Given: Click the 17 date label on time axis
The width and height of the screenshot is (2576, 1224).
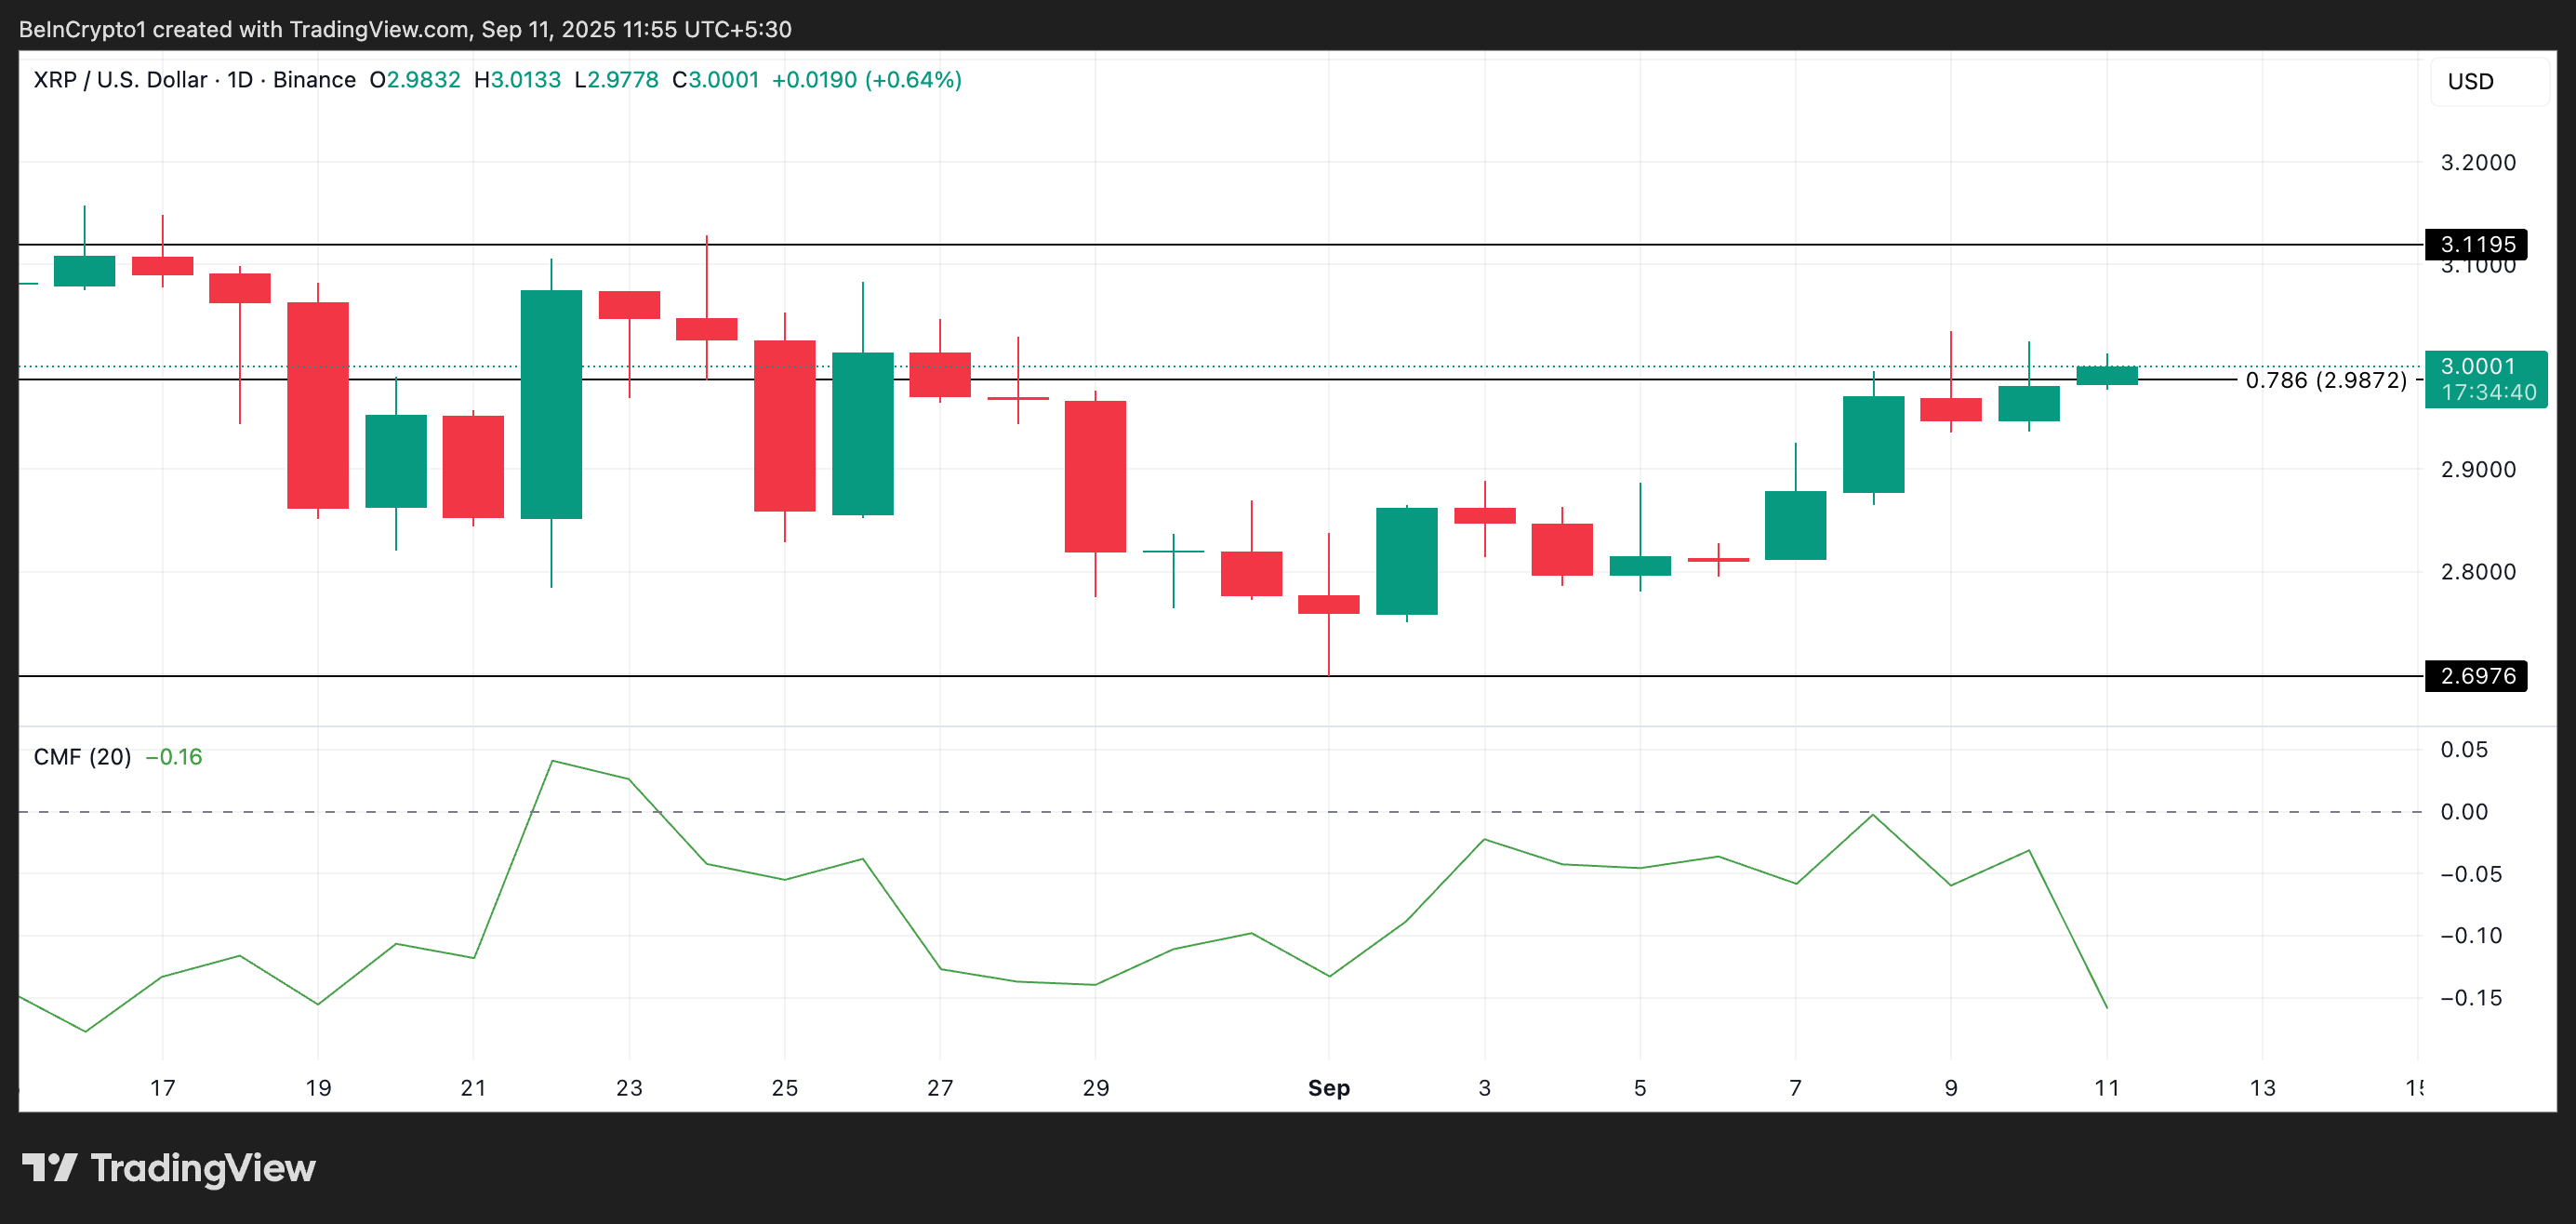Looking at the screenshot, I should pyautogui.click(x=162, y=1088).
